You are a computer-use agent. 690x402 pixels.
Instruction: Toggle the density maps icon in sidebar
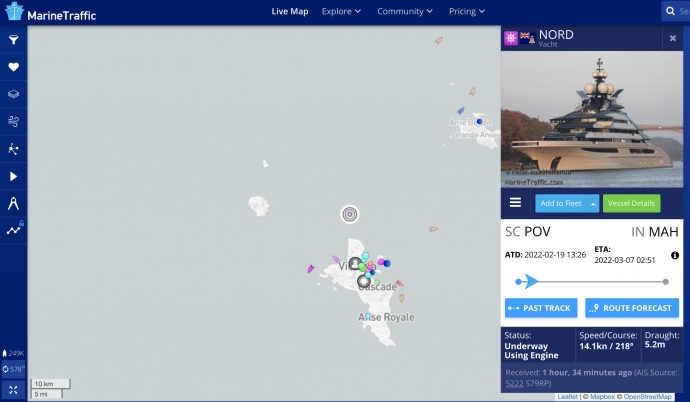click(x=14, y=149)
